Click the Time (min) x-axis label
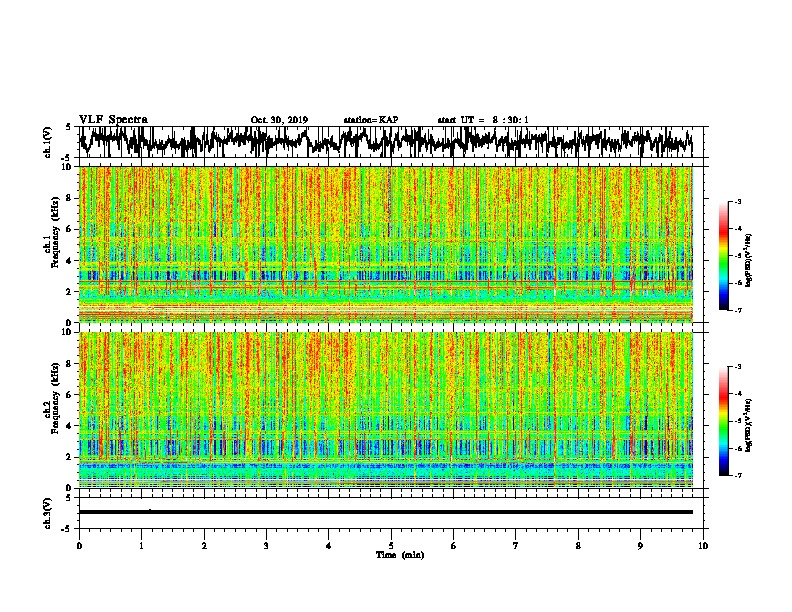 (x=400, y=555)
